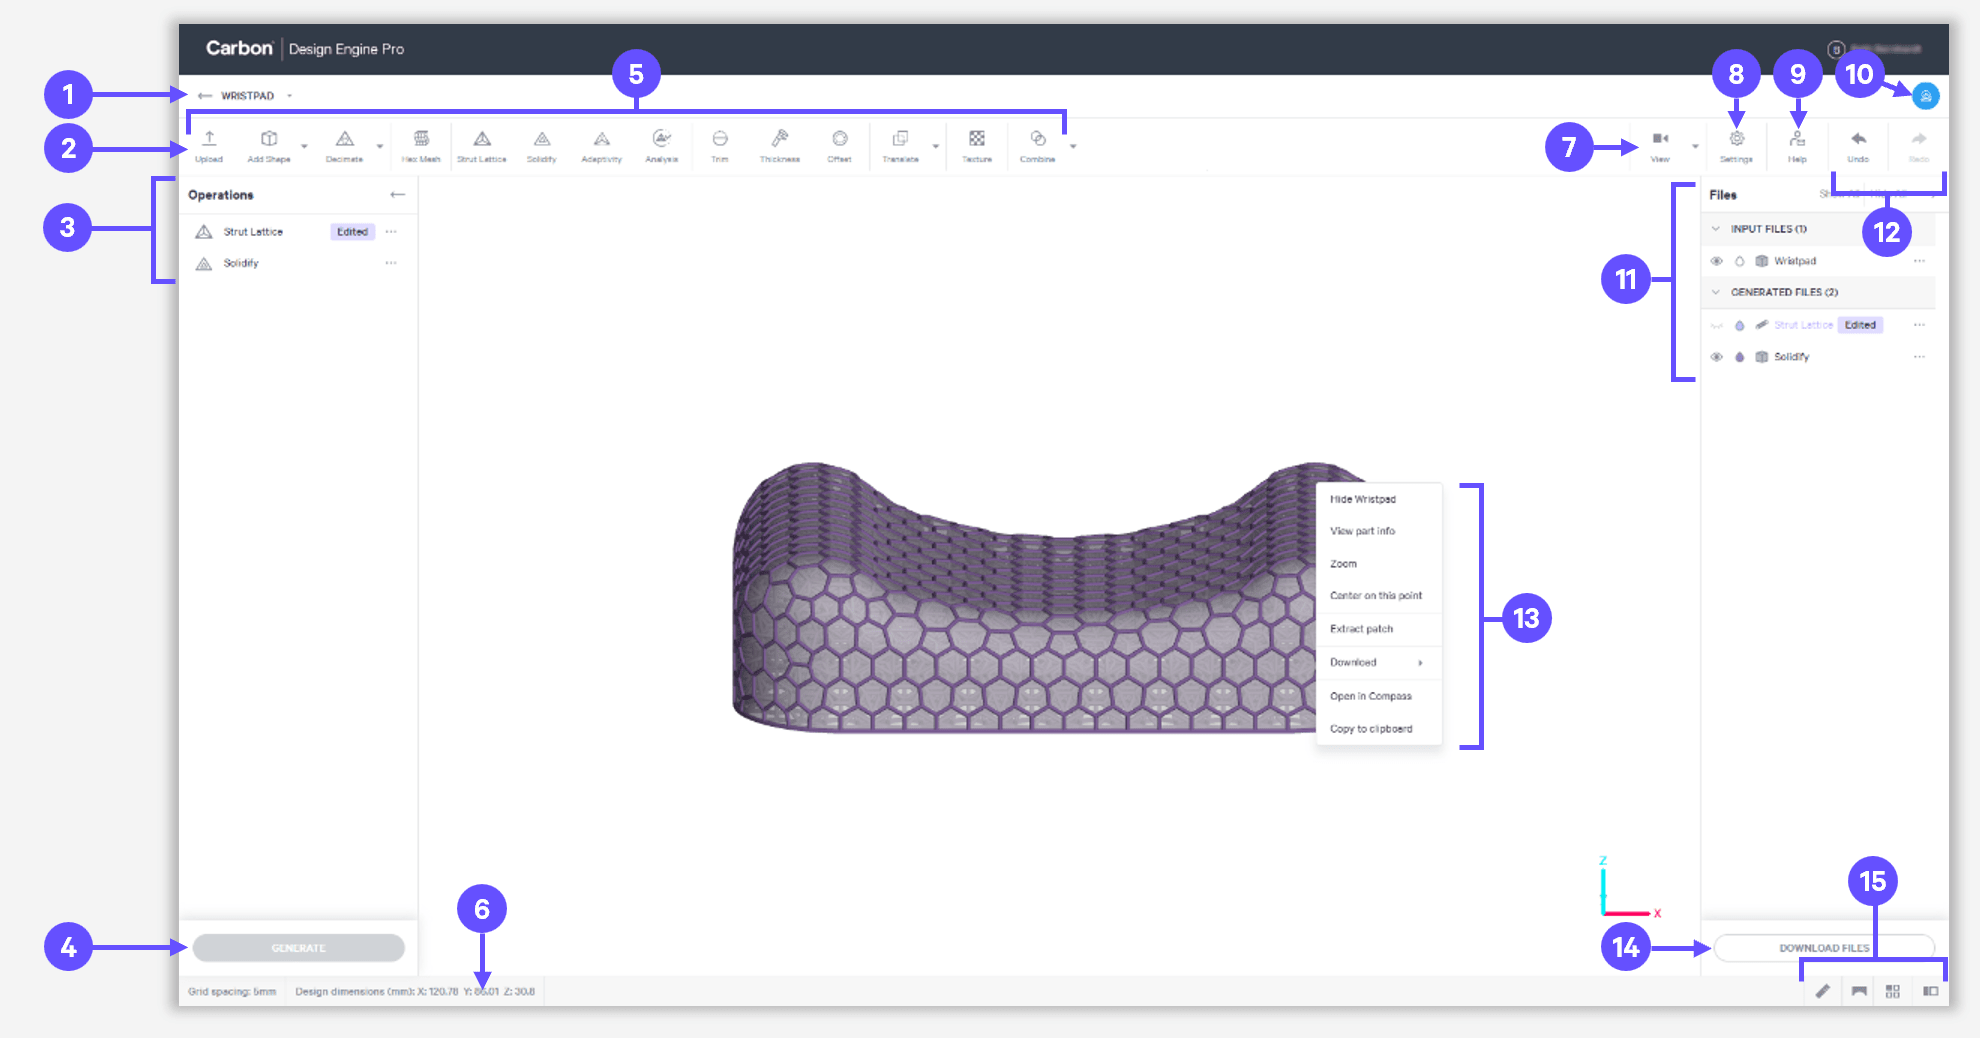
Task: Collapse the GENERATED FILES section
Action: (x=1716, y=293)
